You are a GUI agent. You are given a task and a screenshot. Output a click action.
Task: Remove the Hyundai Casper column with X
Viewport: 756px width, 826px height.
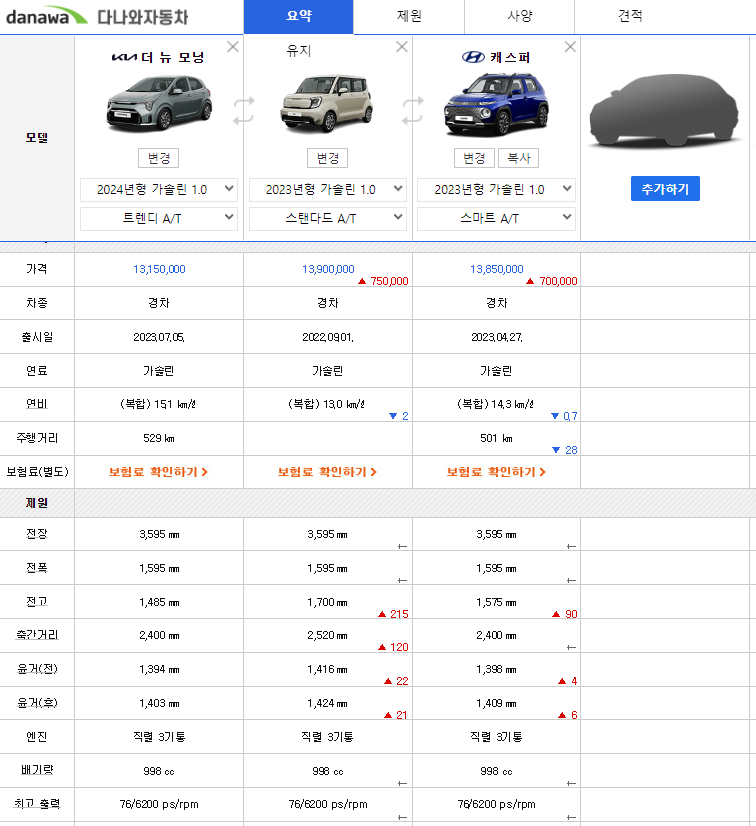[570, 47]
